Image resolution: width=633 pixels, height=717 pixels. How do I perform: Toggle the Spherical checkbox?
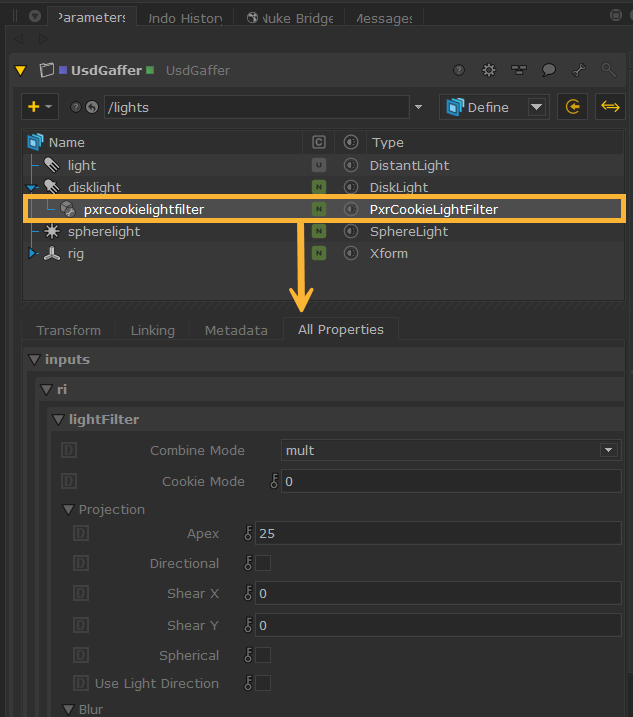[263, 656]
